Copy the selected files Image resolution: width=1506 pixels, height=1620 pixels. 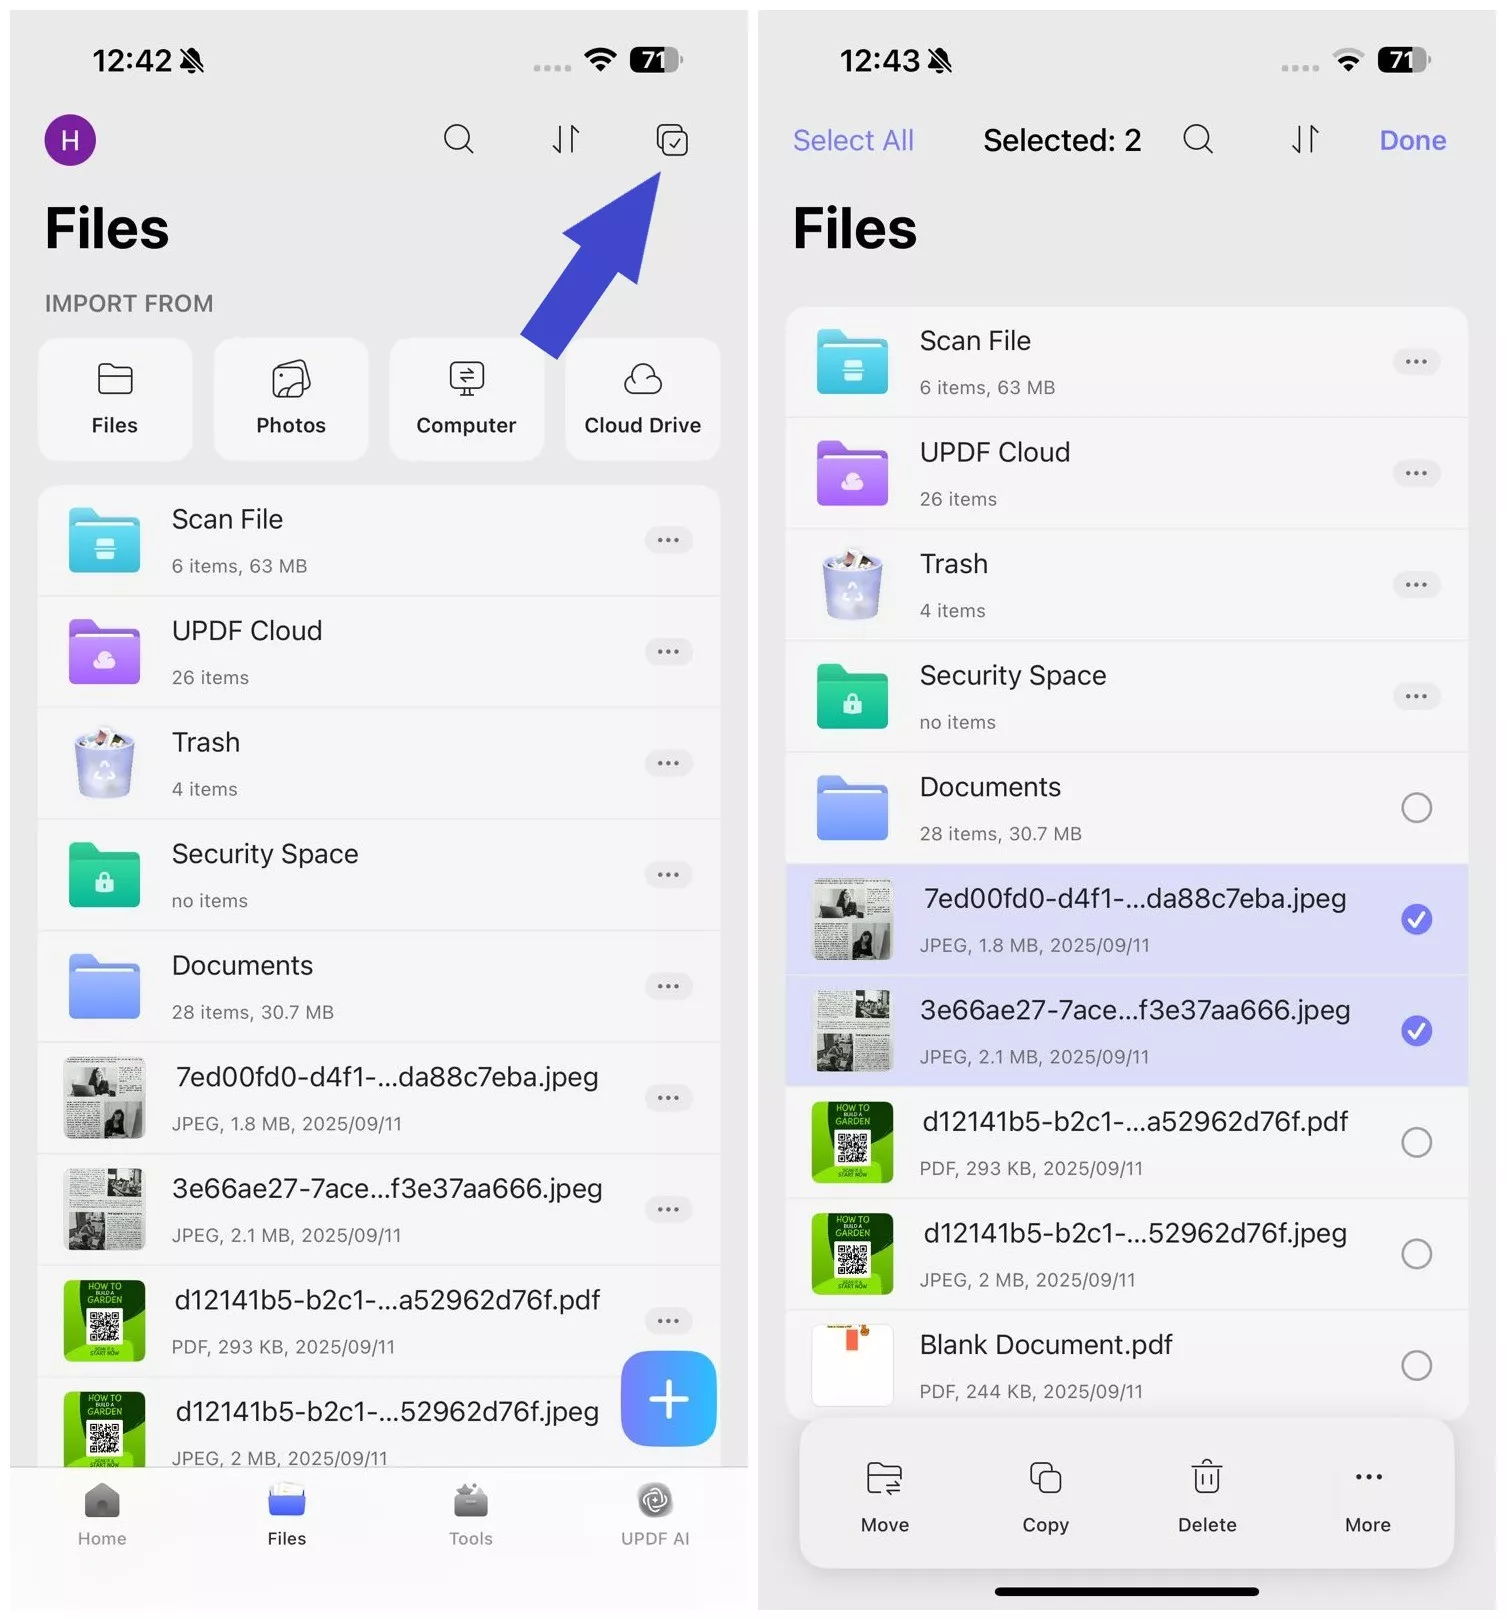[x=1045, y=1496]
